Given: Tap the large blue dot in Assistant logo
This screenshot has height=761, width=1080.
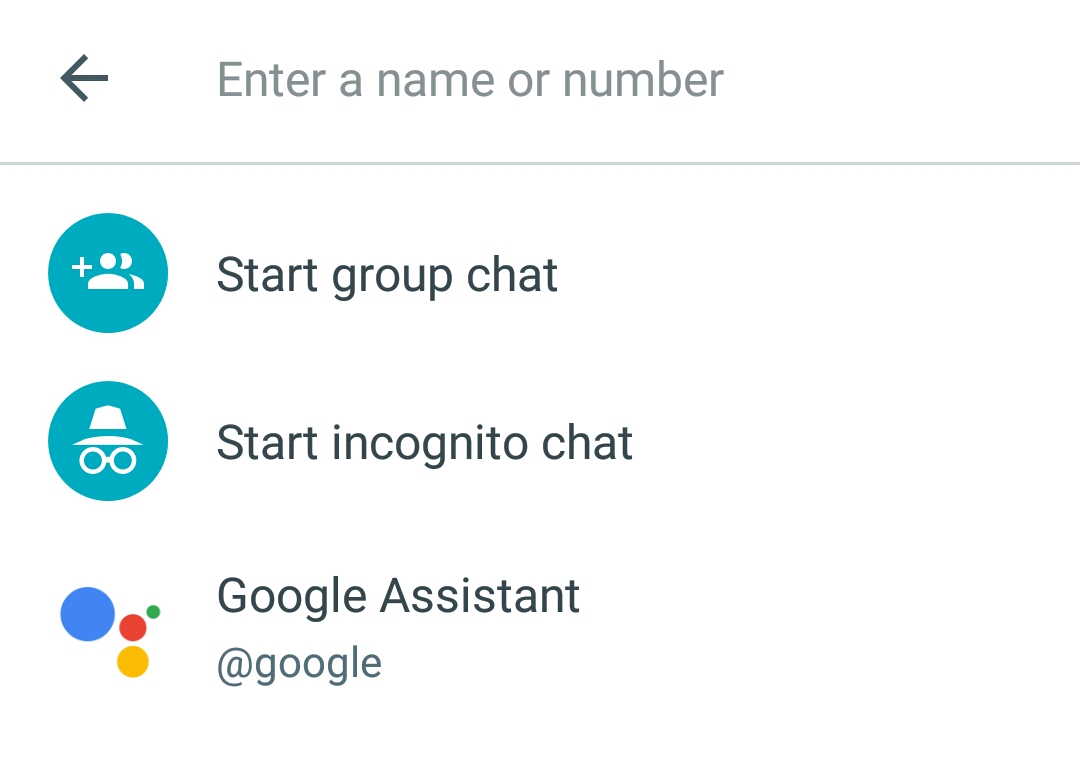Looking at the screenshot, I should tap(88, 614).
